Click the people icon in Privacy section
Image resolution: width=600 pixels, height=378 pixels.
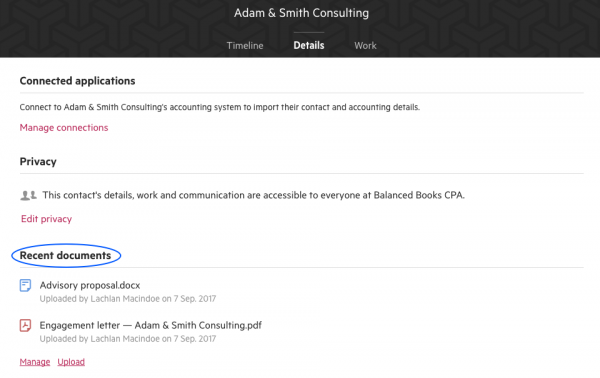pos(28,196)
